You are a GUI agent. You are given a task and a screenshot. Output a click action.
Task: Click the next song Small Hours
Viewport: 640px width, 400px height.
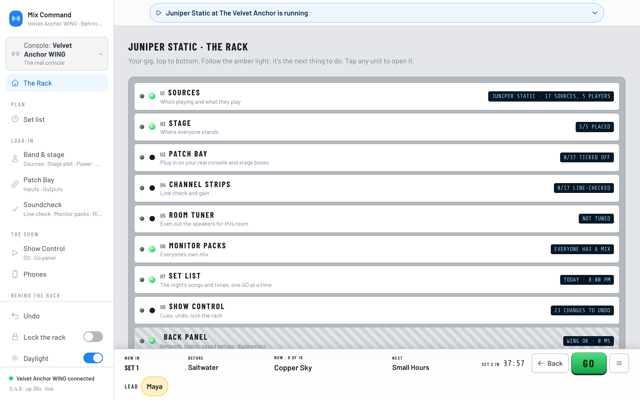pyautogui.click(x=410, y=368)
